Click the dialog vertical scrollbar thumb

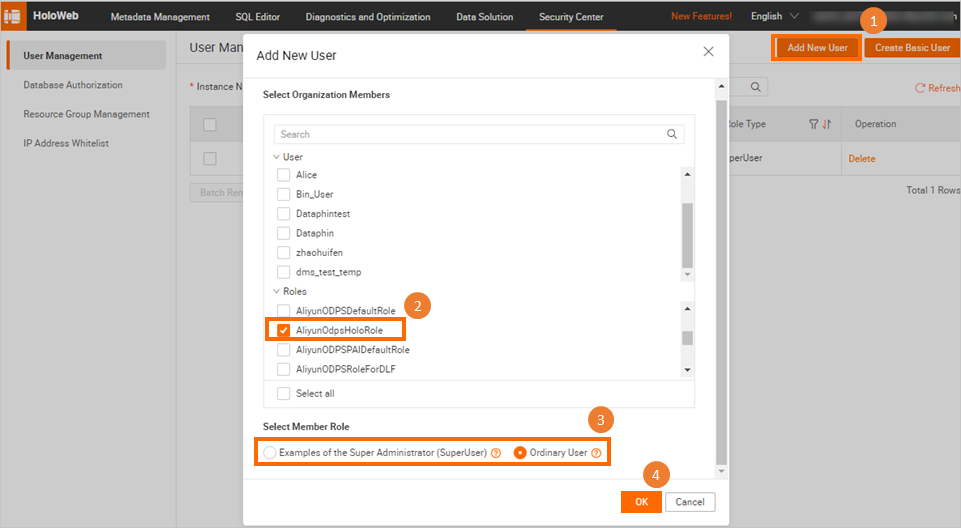tap(721, 282)
